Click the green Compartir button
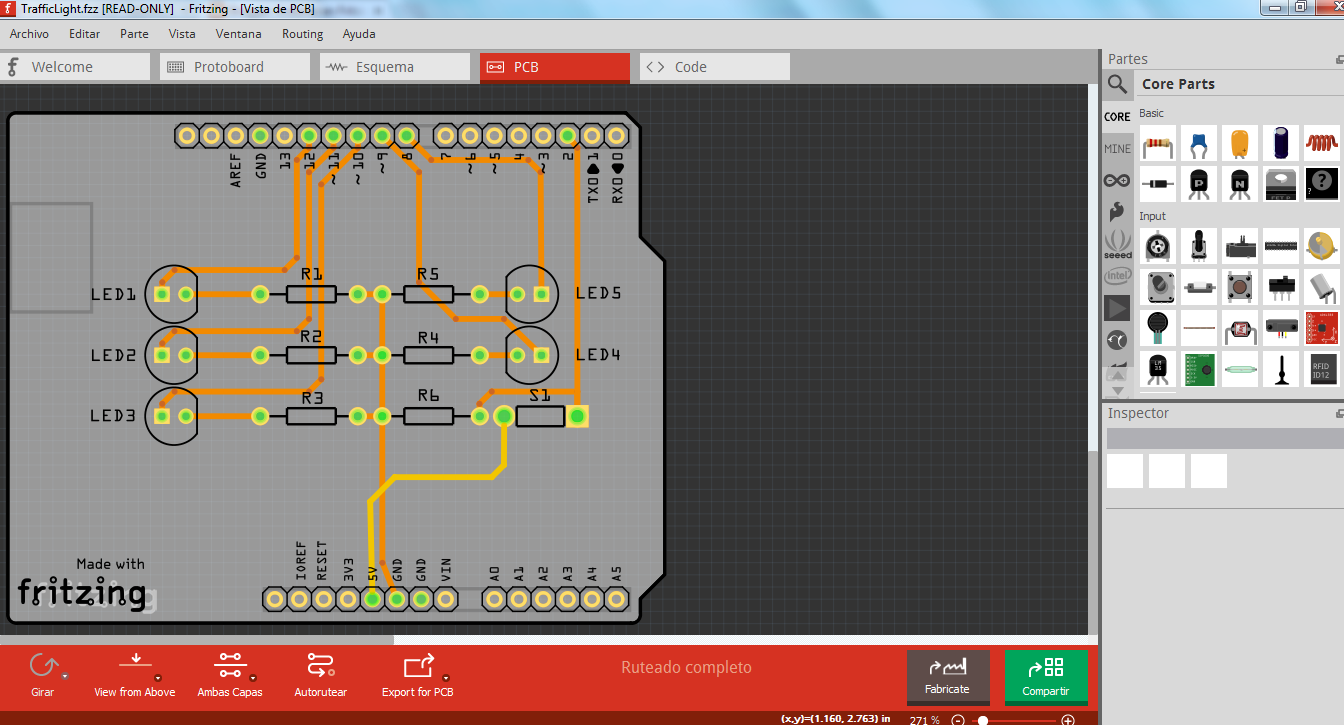1344x725 pixels. coord(1046,677)
